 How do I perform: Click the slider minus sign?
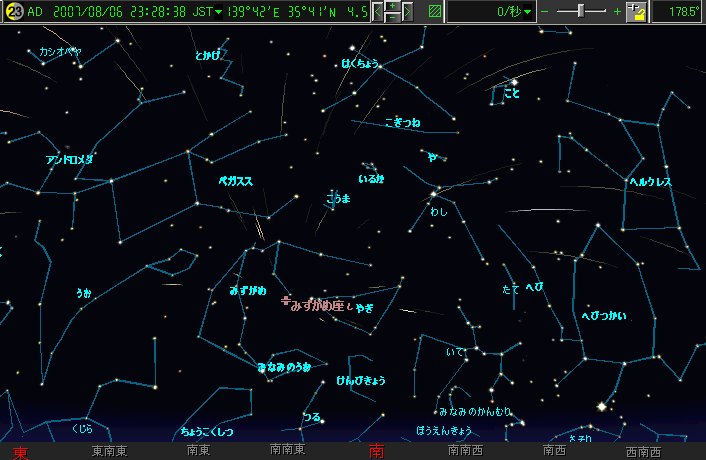pyautogui.click(x=546, y=12)
